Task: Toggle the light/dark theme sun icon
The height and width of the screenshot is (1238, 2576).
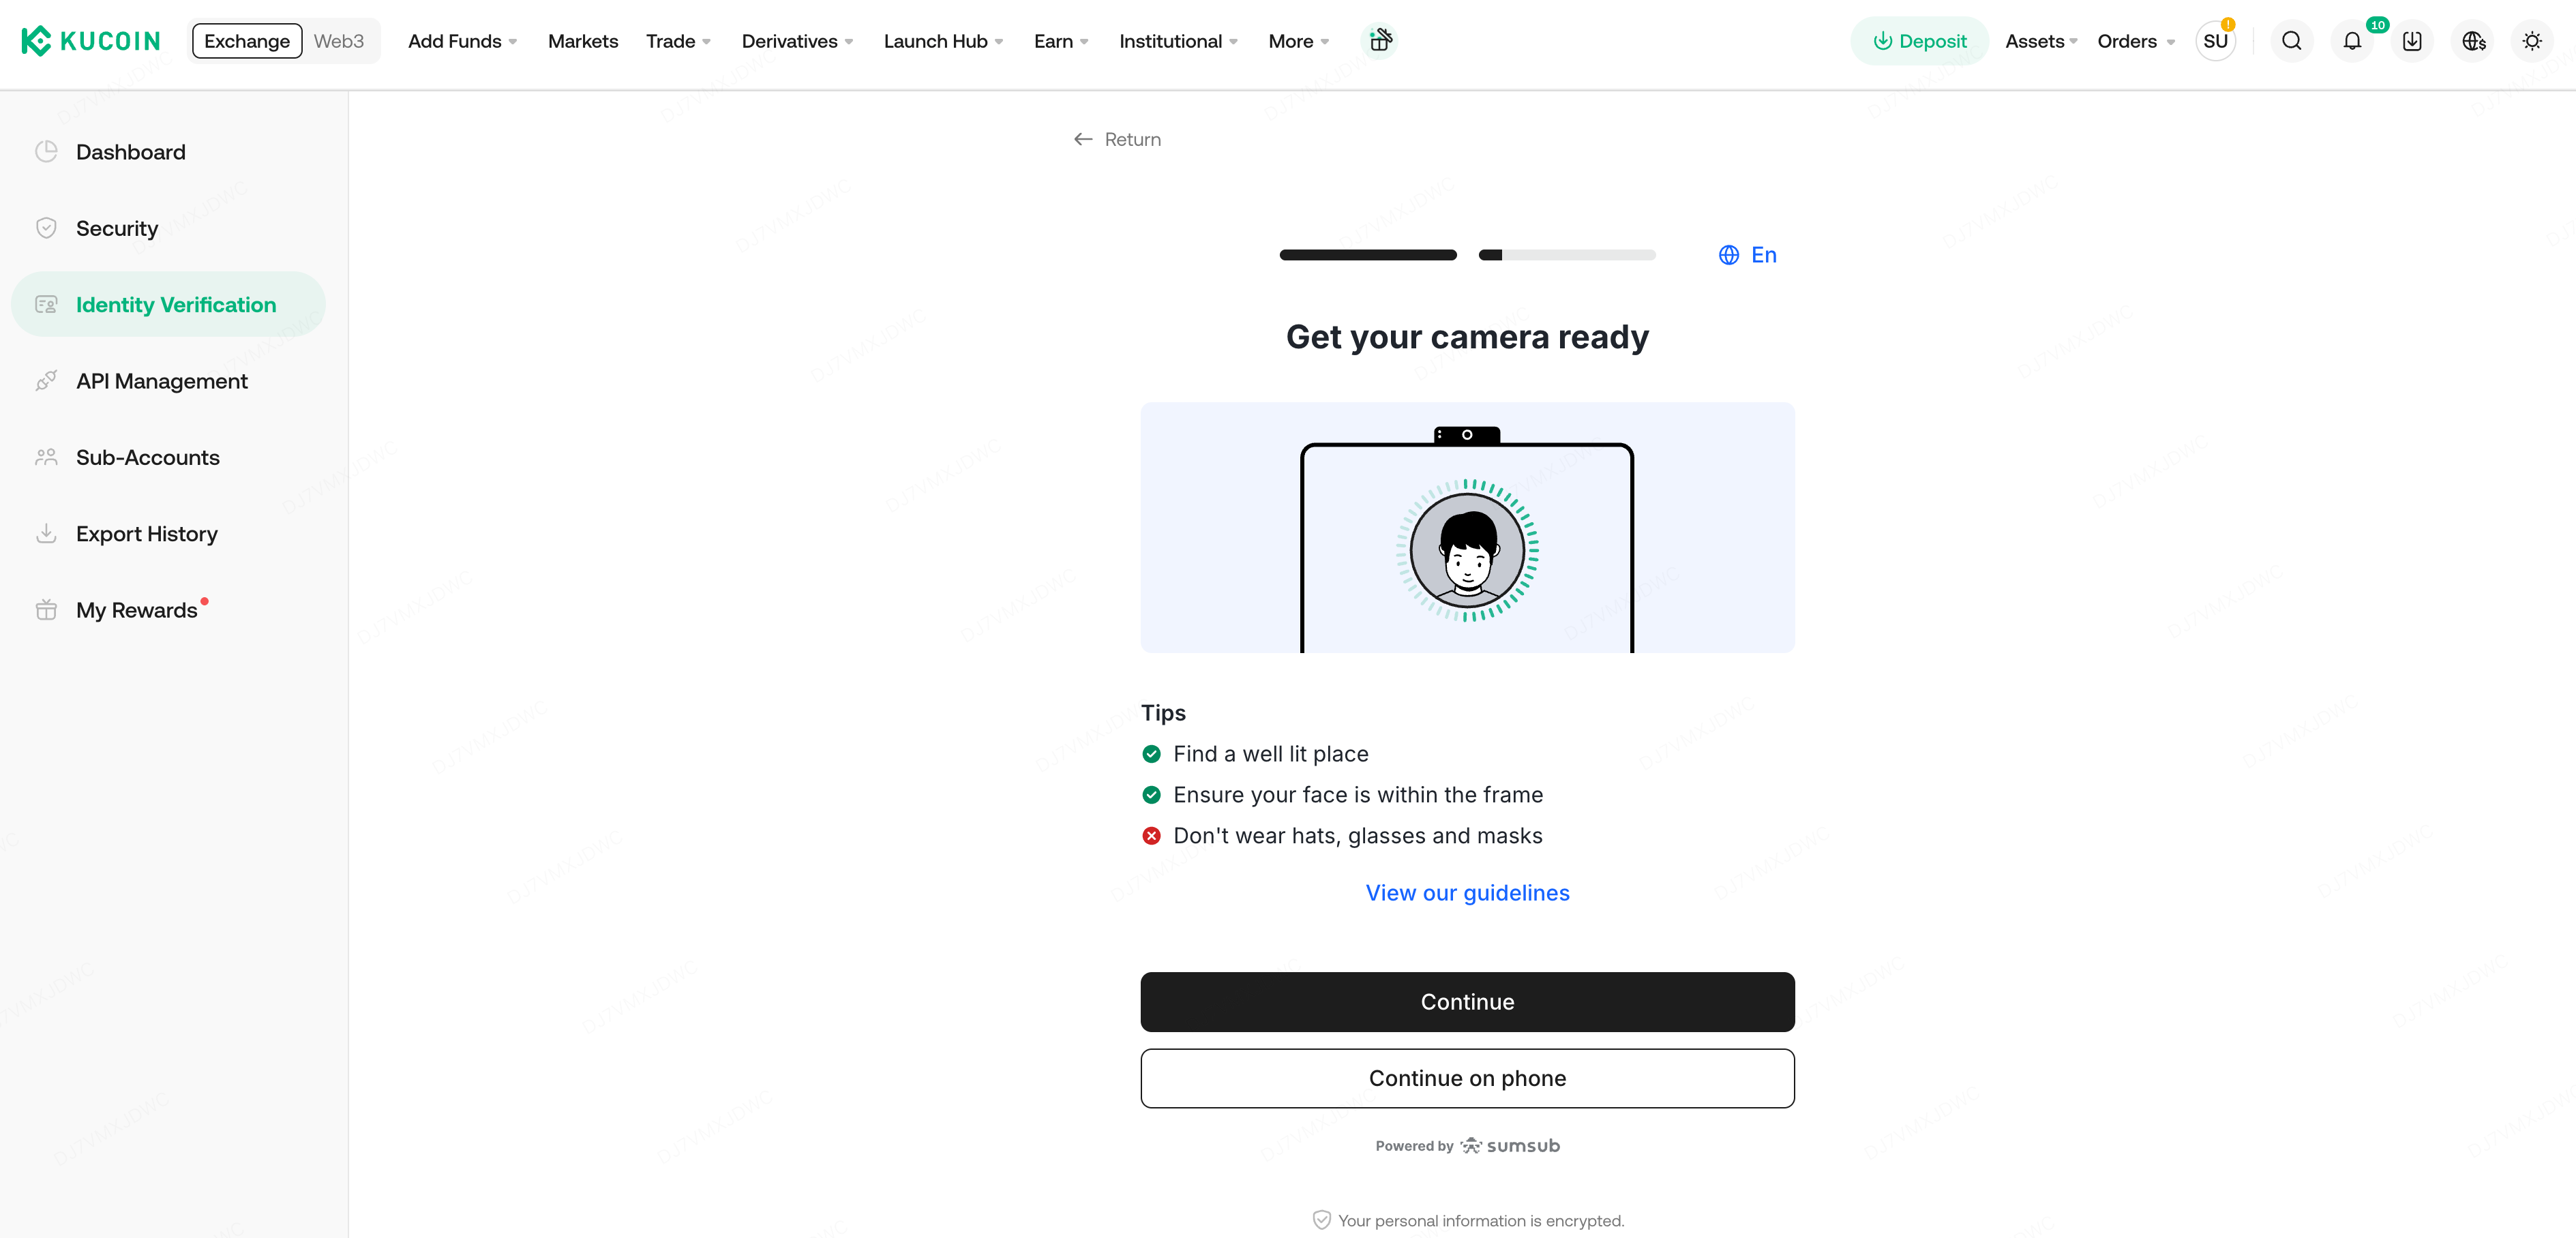Action: (x=2532, y=41)
